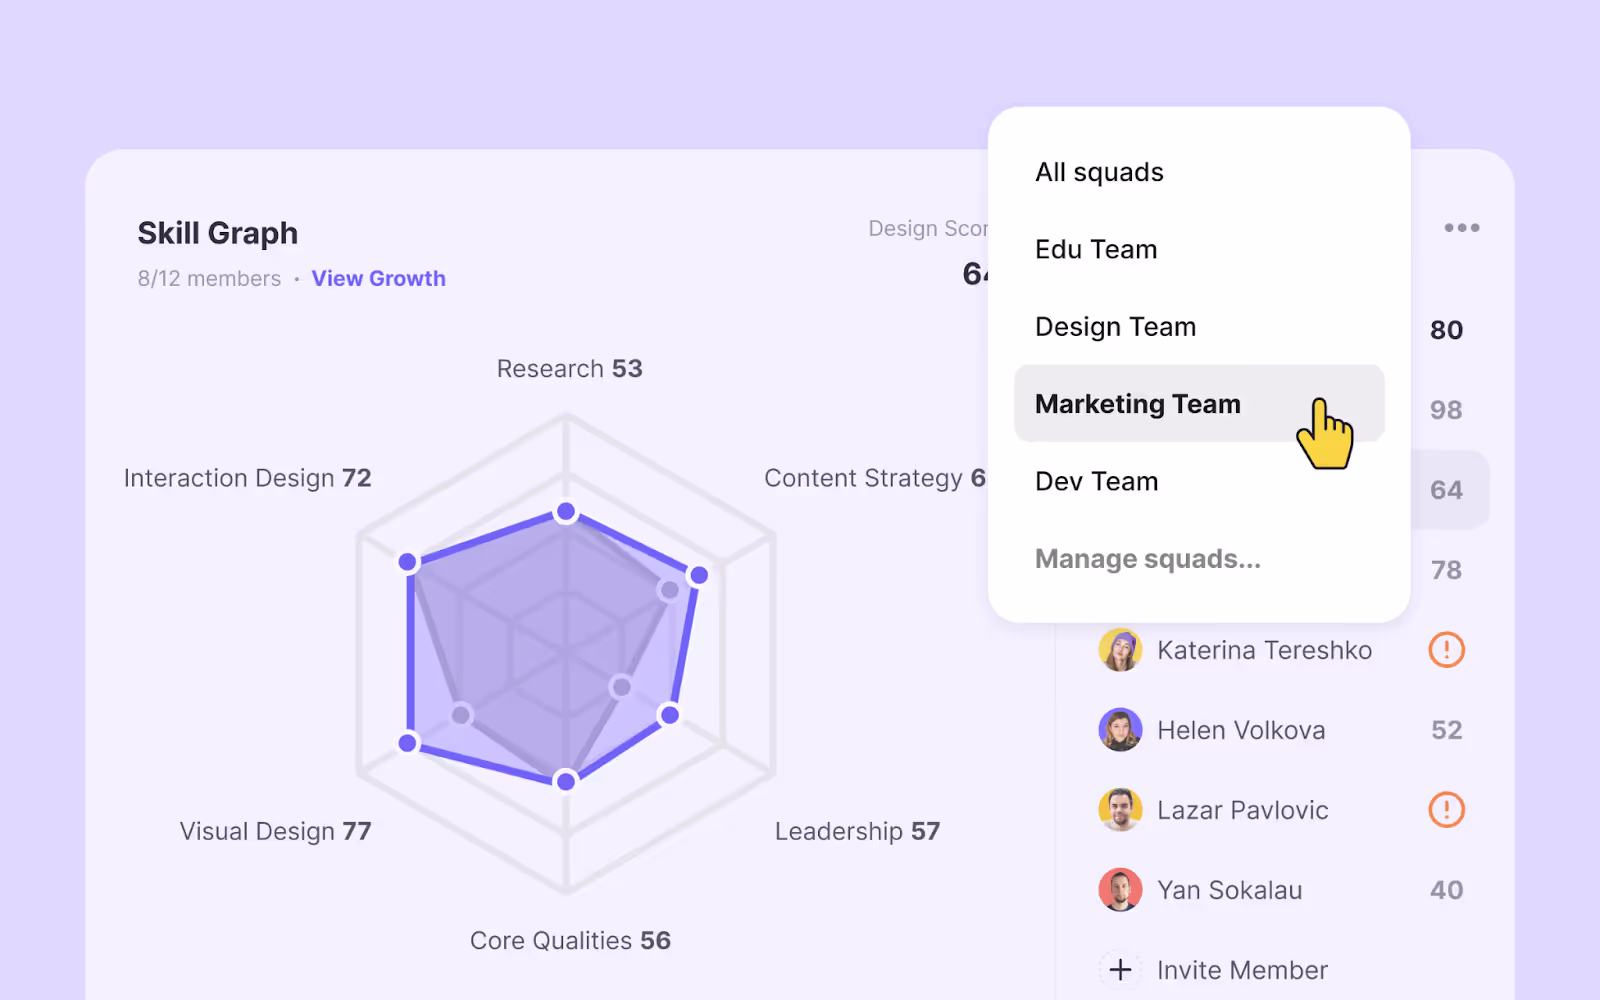Open the View Growth link

tap(378, 278)
